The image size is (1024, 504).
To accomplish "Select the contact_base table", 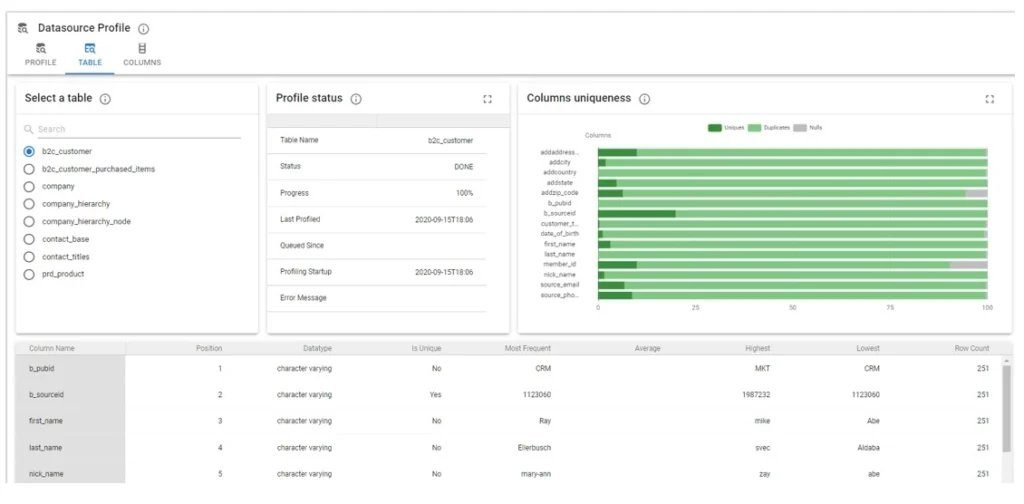I will (x=29, y=239).
